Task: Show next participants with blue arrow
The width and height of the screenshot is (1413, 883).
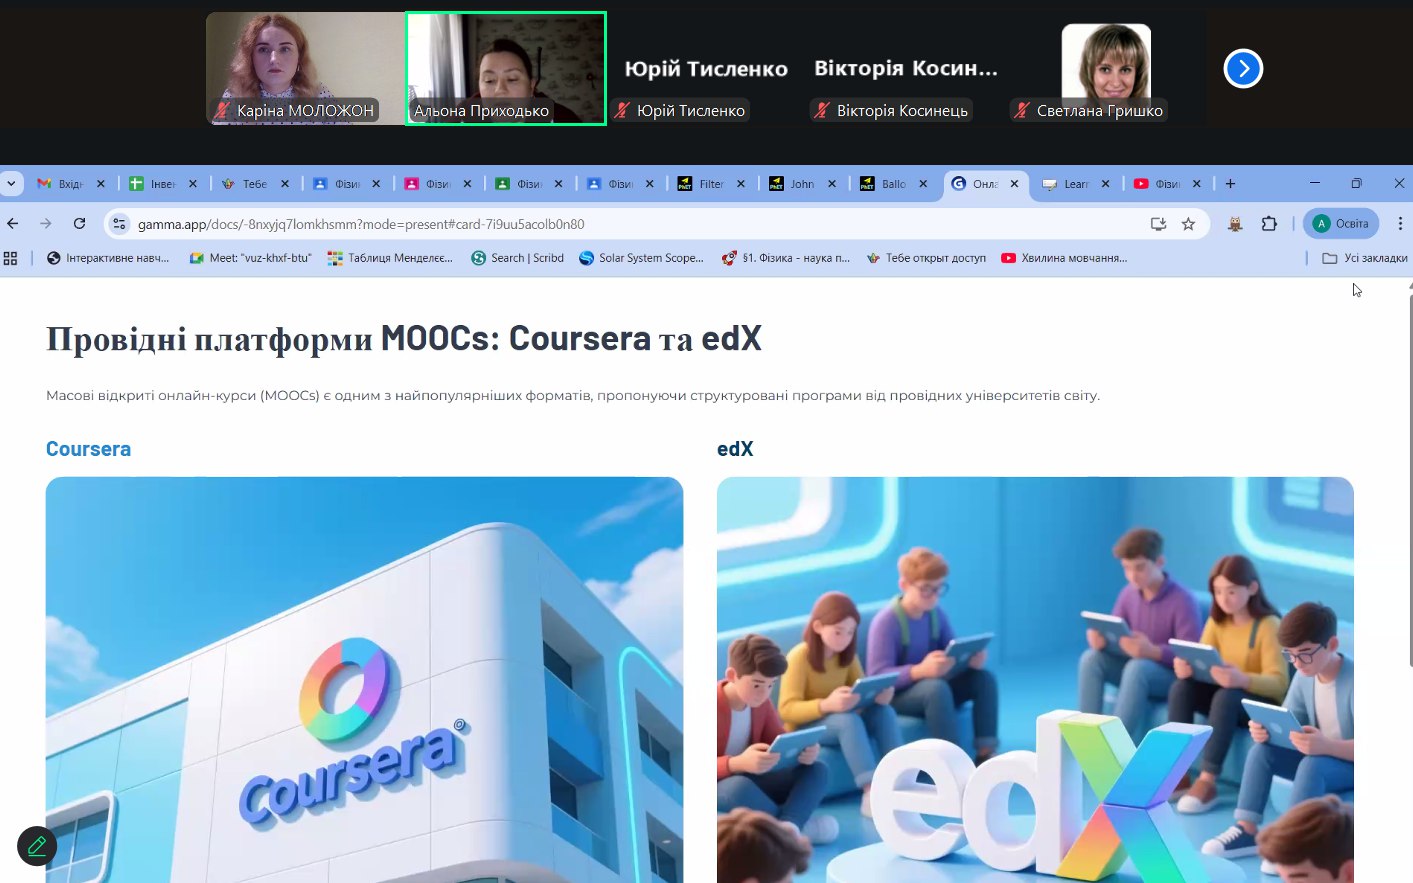Action: [1243, 68]
